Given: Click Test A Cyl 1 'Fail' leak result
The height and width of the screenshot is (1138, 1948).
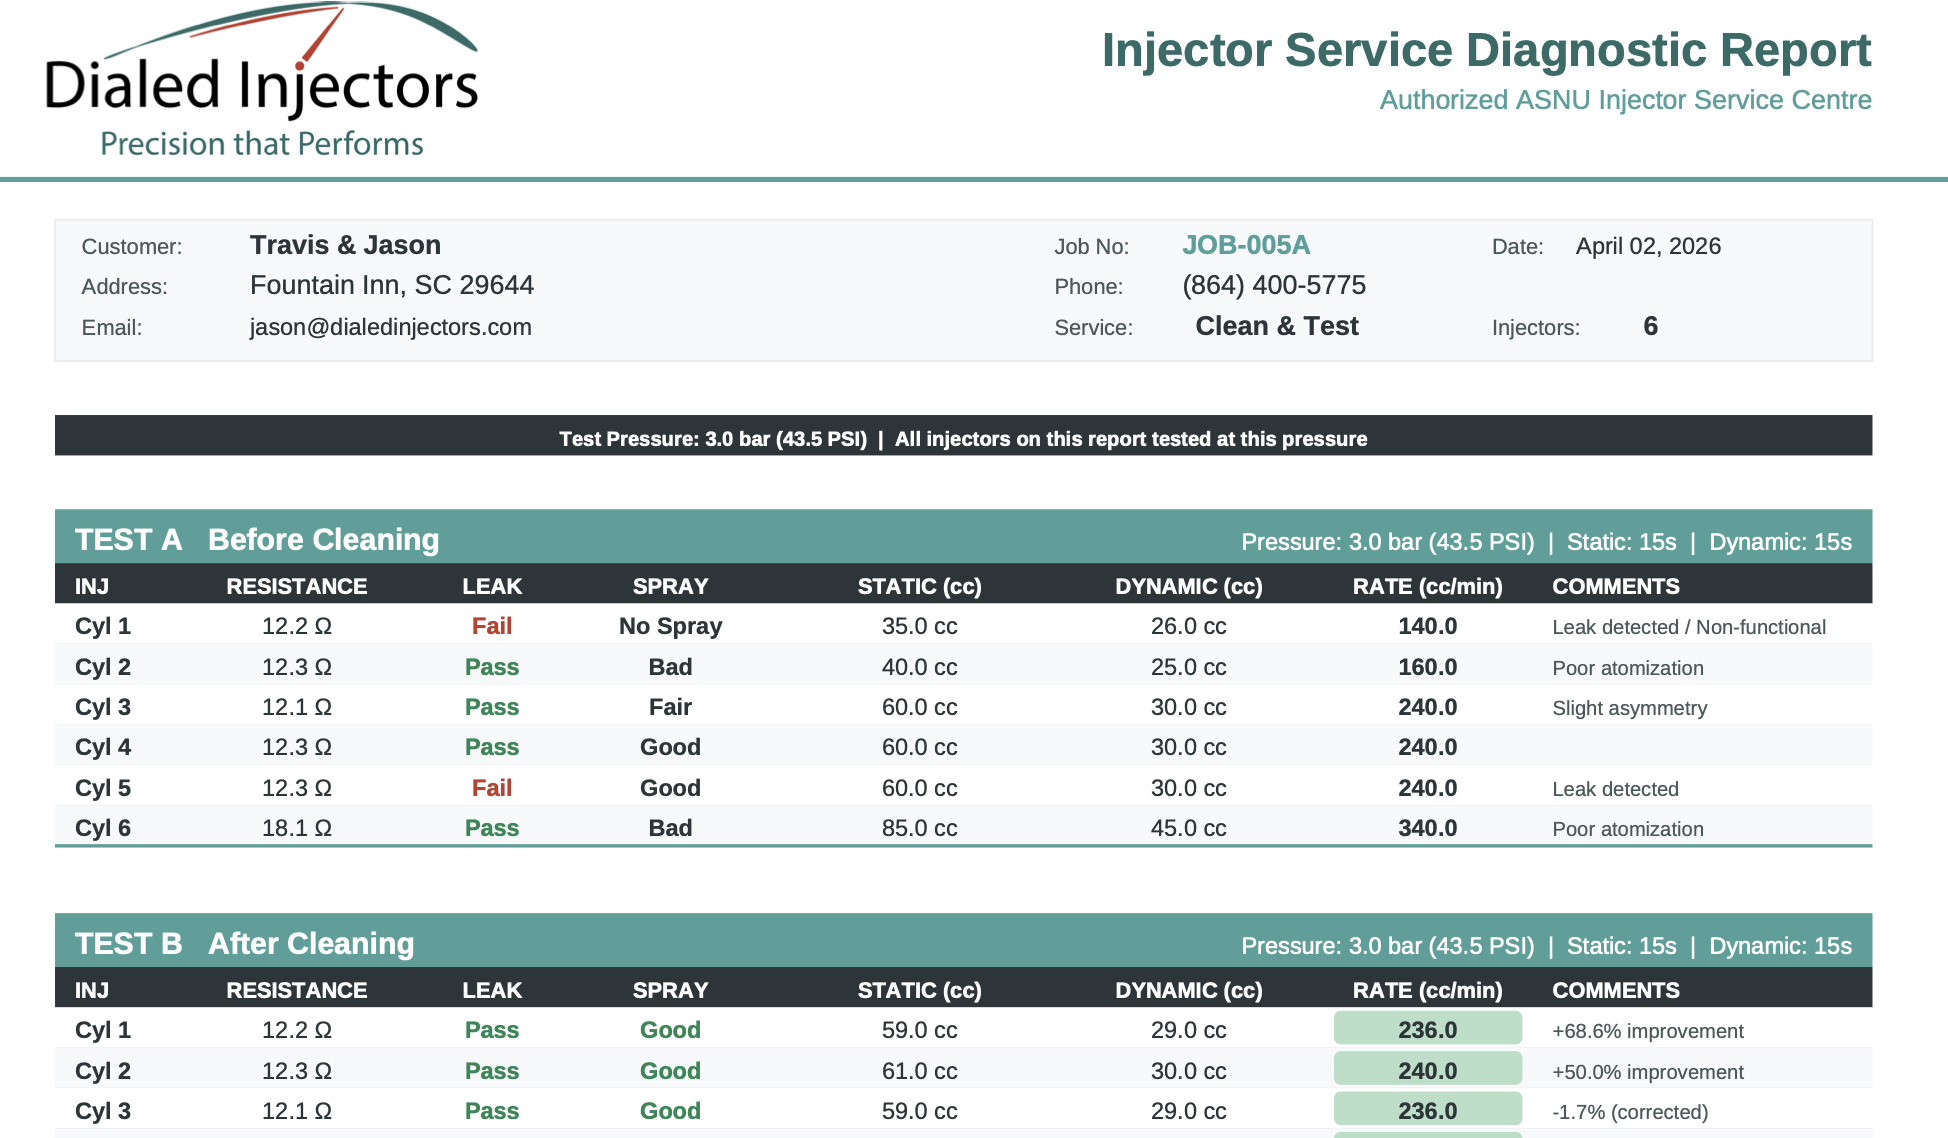Looking at the screenshot, I should 492,626.
